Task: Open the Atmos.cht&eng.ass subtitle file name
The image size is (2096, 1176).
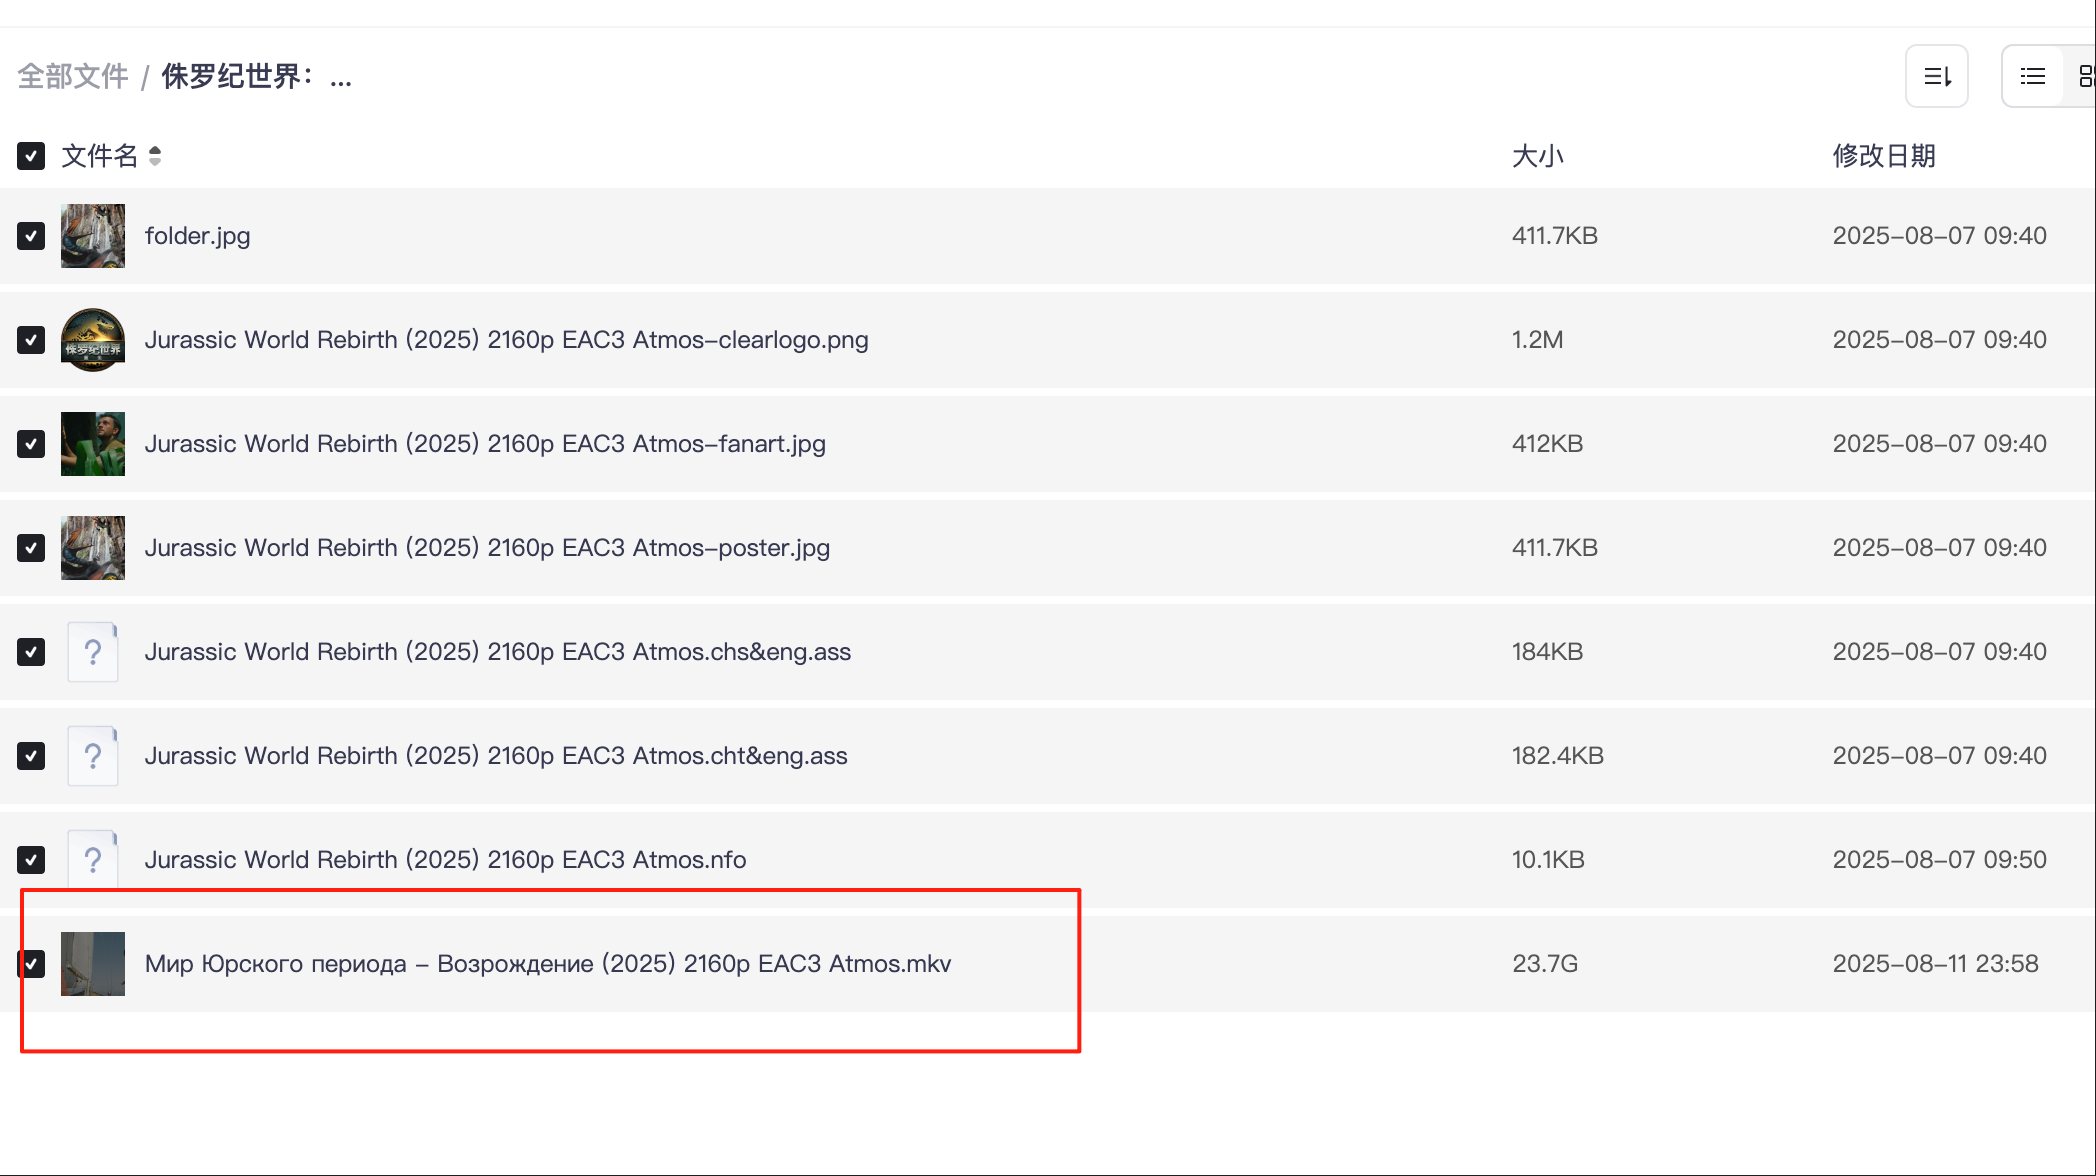Action: point(496,756)
